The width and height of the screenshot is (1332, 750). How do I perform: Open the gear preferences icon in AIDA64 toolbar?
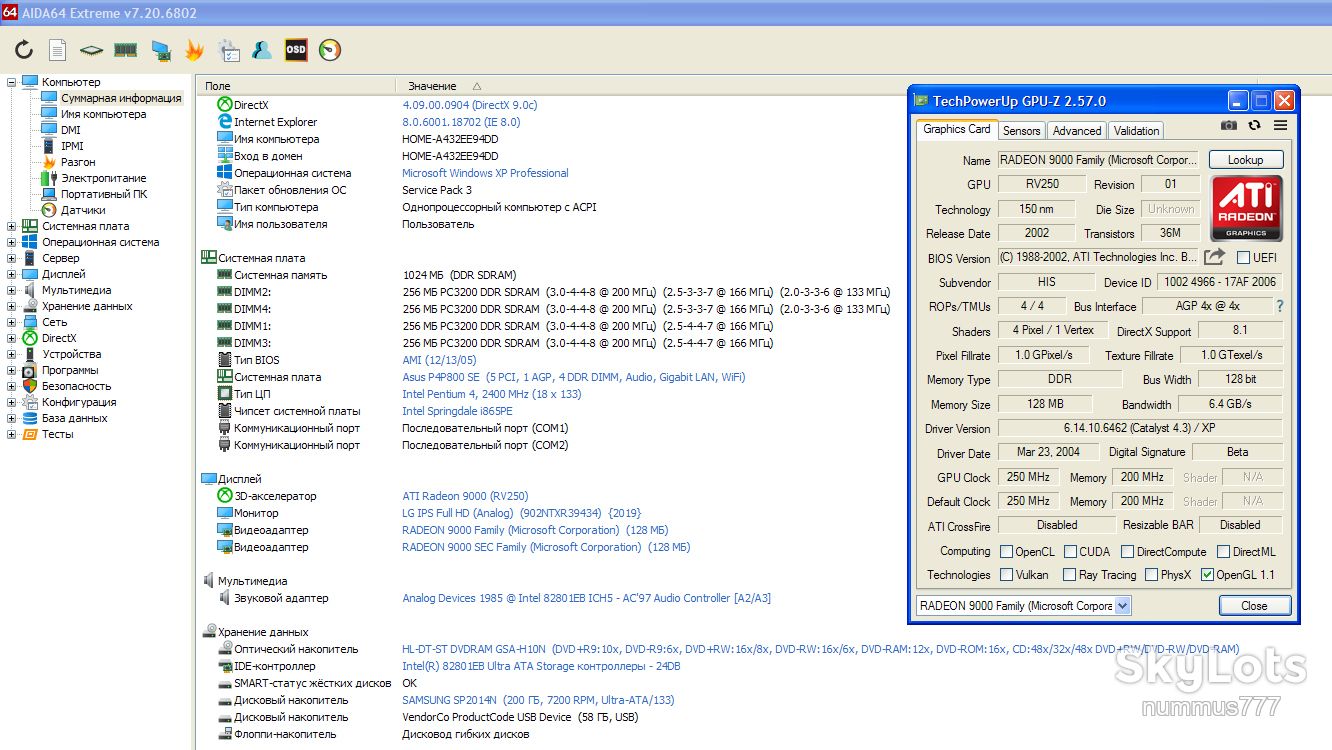pyautogui.click(x=228, y=50)
